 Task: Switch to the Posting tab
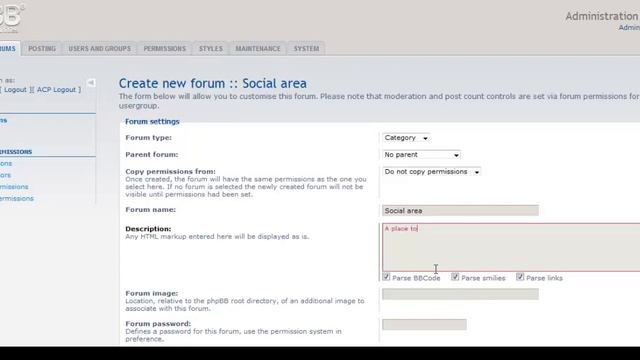pos(42,49)
